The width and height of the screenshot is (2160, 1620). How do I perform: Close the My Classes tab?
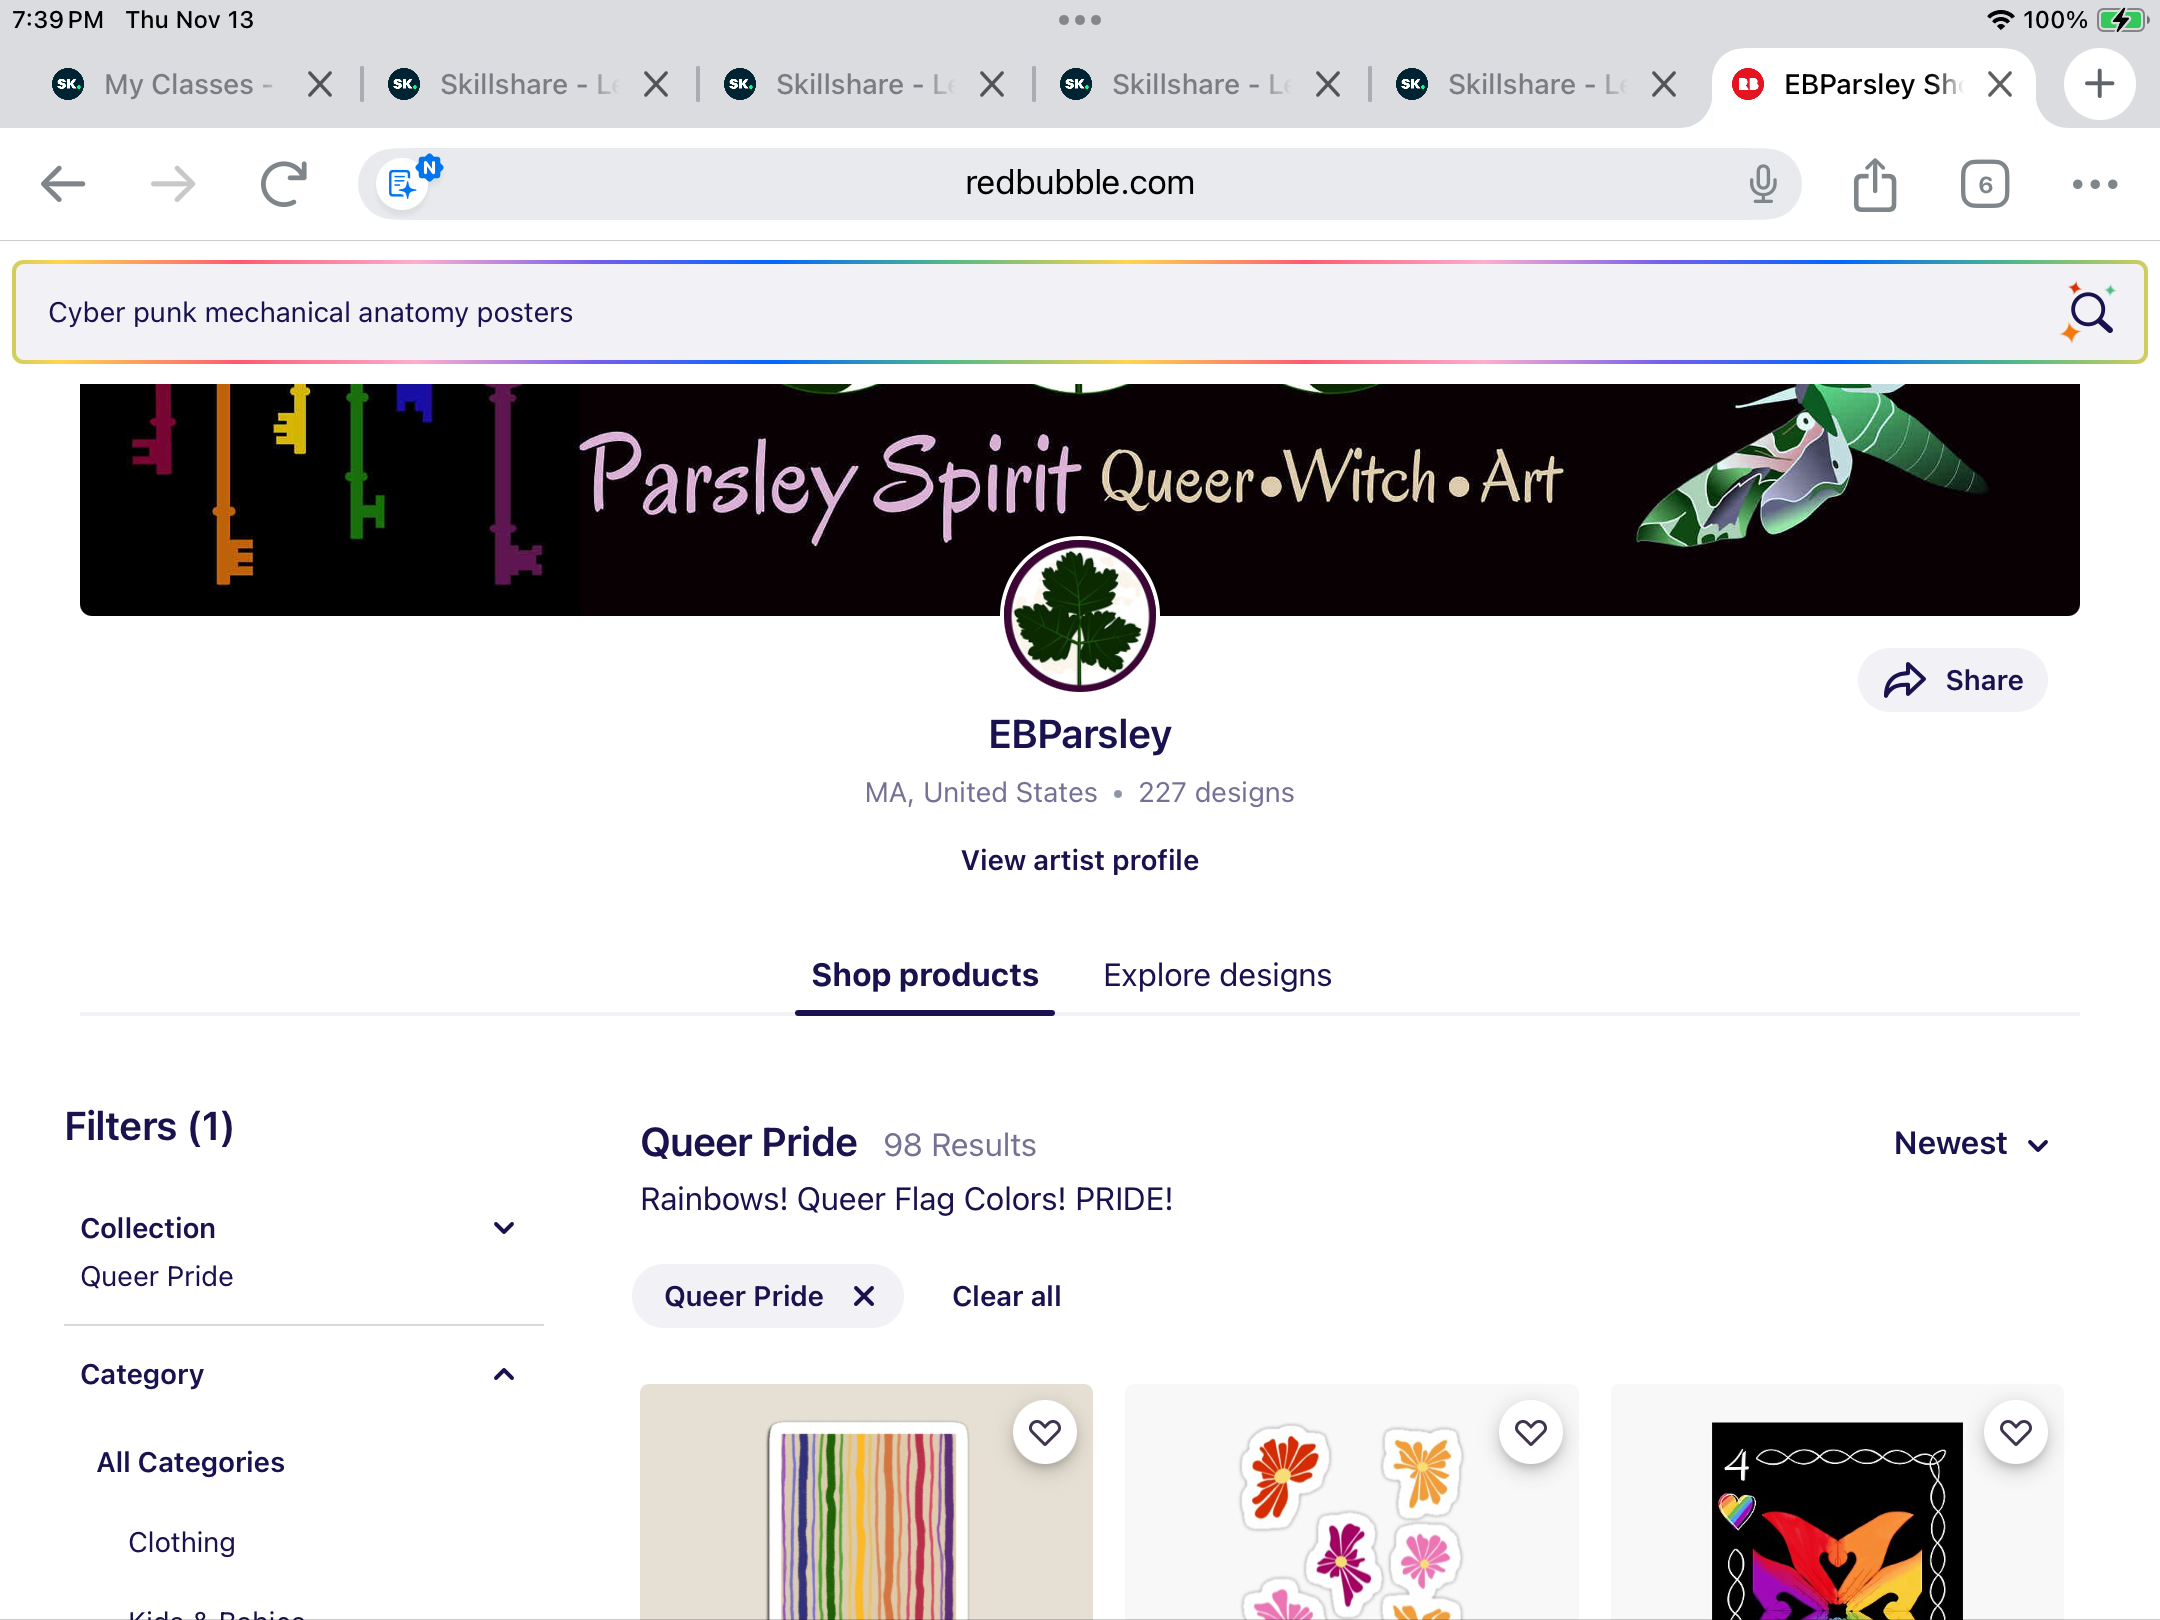pyautogui.click(x=320, y=84)
